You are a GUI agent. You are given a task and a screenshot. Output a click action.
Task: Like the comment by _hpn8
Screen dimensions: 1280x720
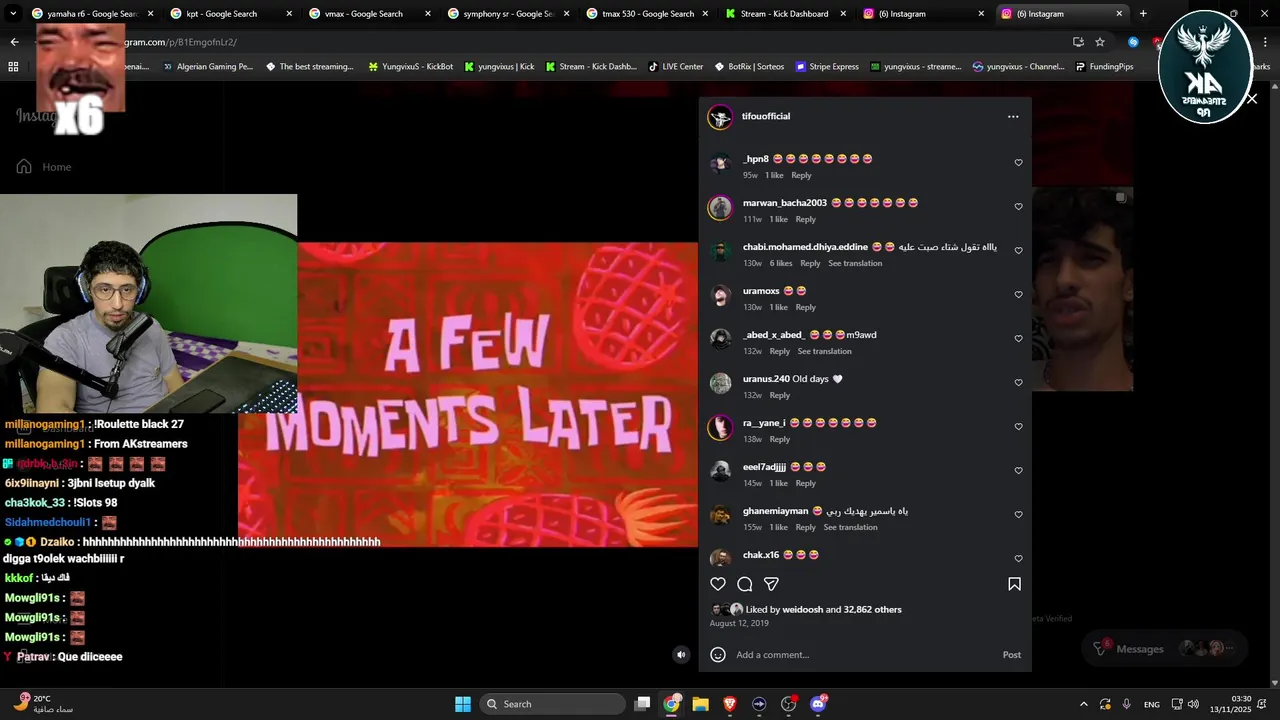[x=1019, y=163]
